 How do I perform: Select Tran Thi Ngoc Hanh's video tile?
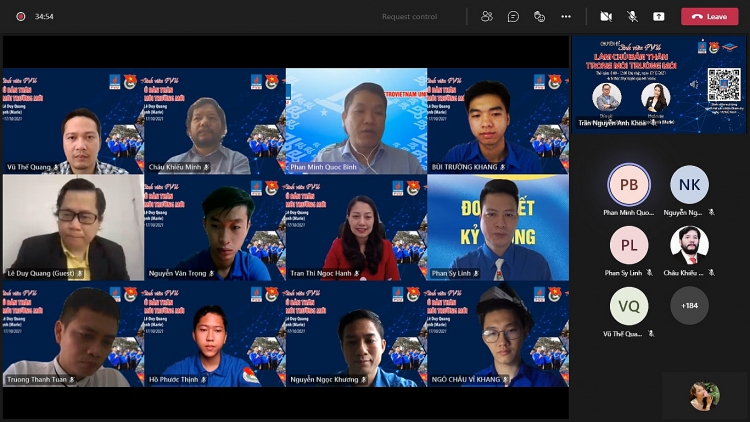click(x=357, y=228)
